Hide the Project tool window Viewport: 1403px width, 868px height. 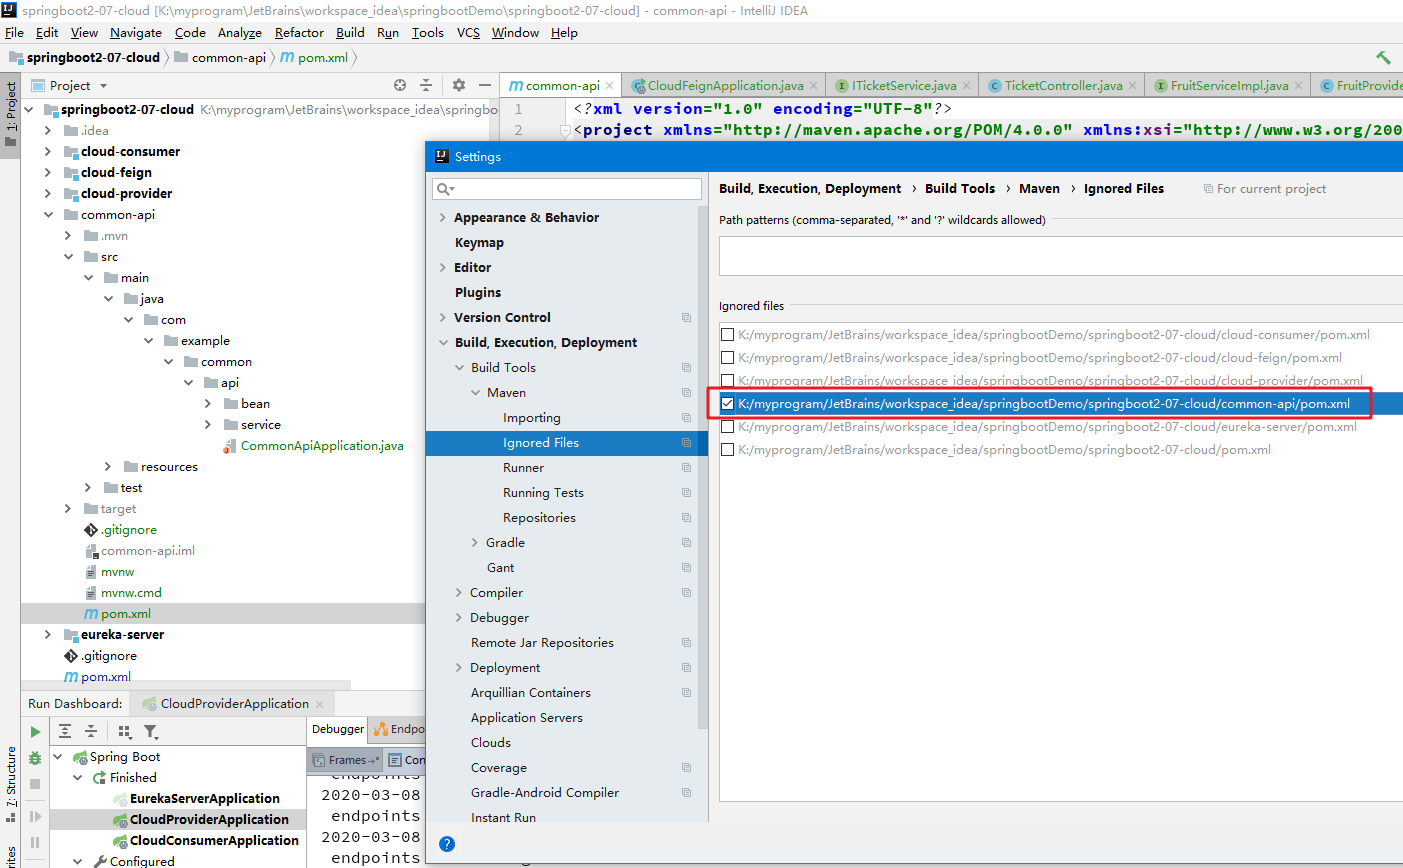(485, 85)
